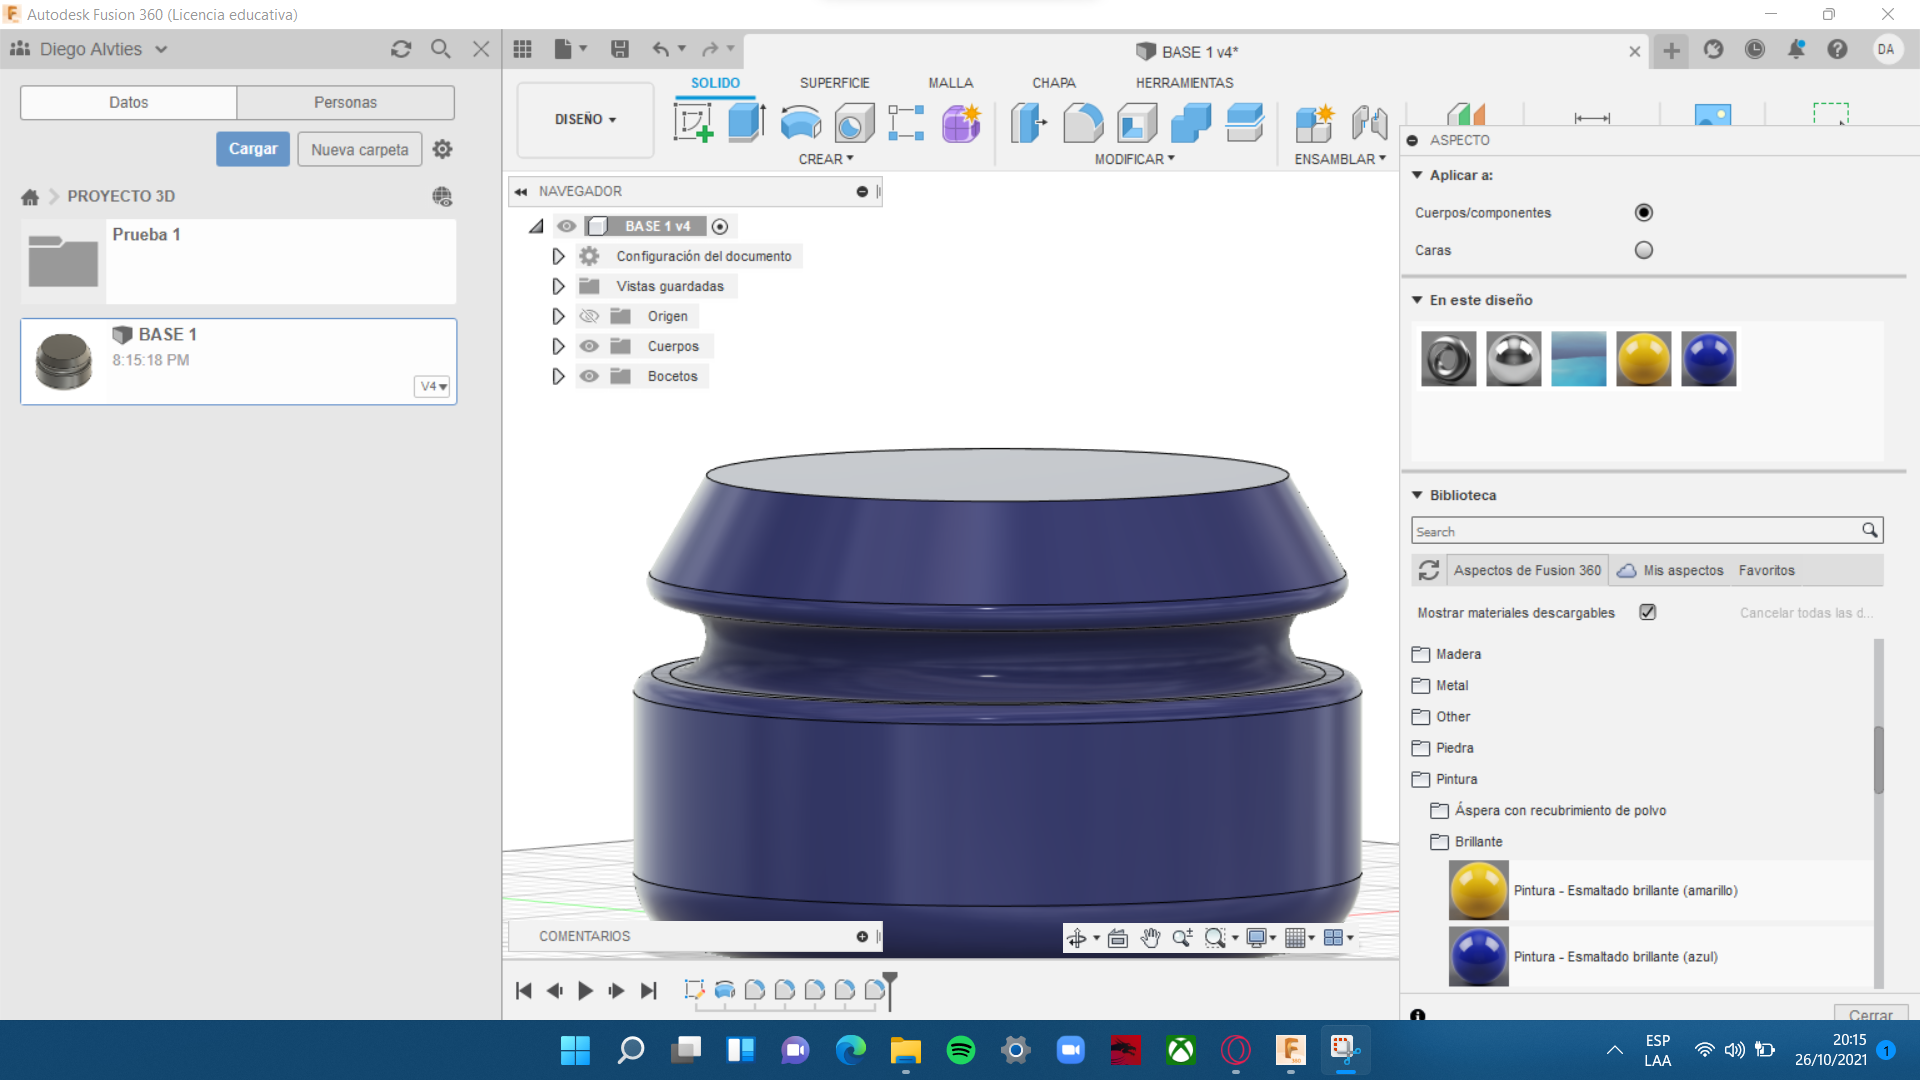Viewport: 1920px width, 1080px height.
Task: Select the Hole tool
Action: (x=854, y=123)
